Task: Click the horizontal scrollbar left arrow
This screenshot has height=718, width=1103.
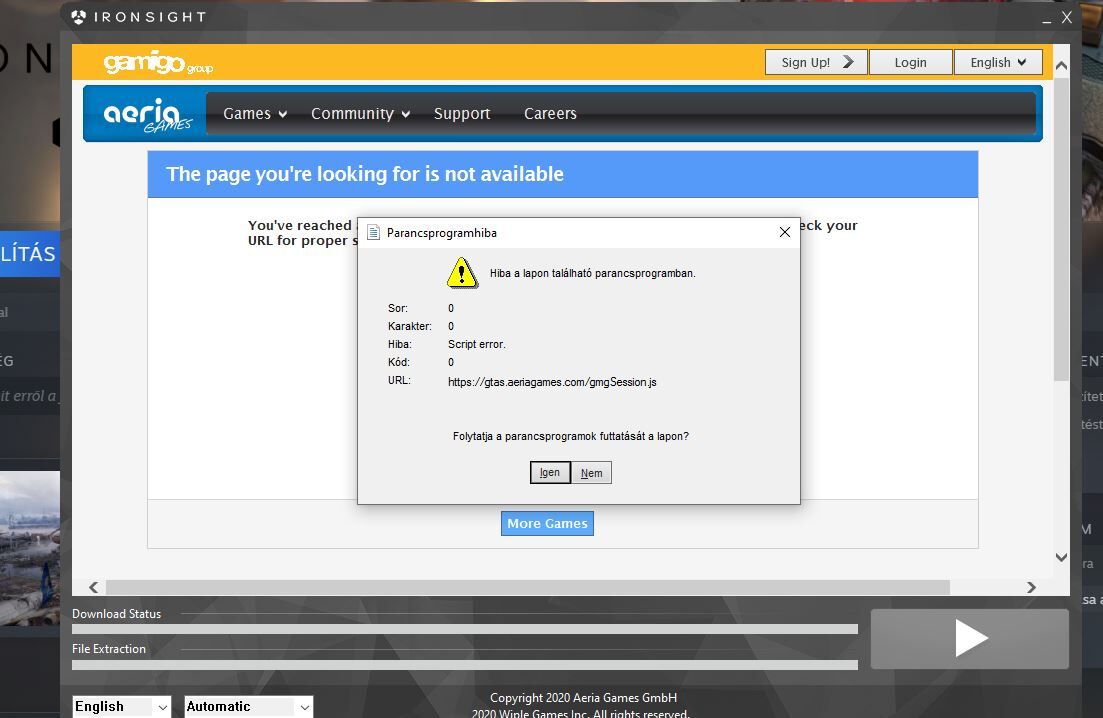Action: click(94, 587)
